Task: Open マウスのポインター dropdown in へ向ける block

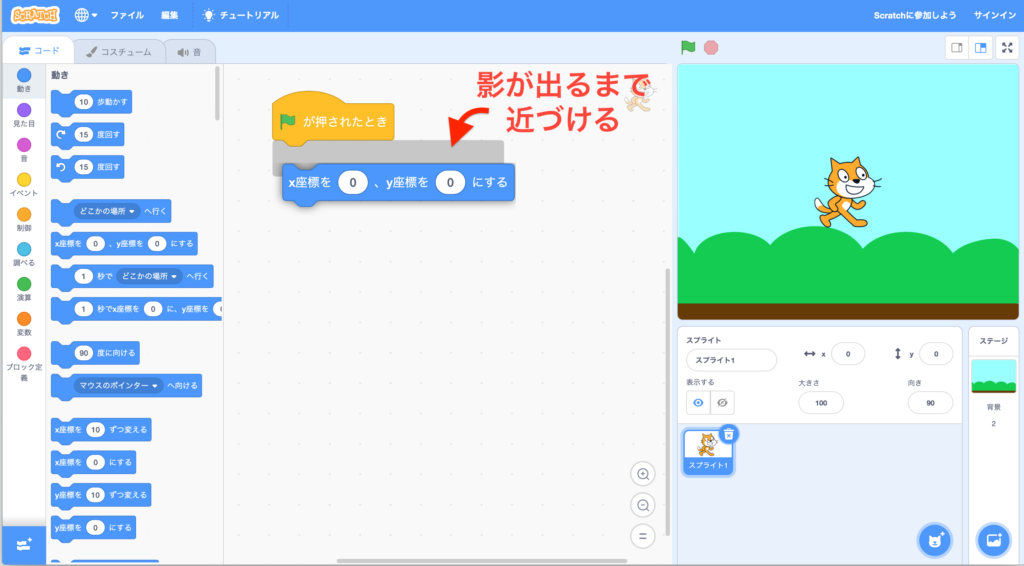Action: pos(118,385)
